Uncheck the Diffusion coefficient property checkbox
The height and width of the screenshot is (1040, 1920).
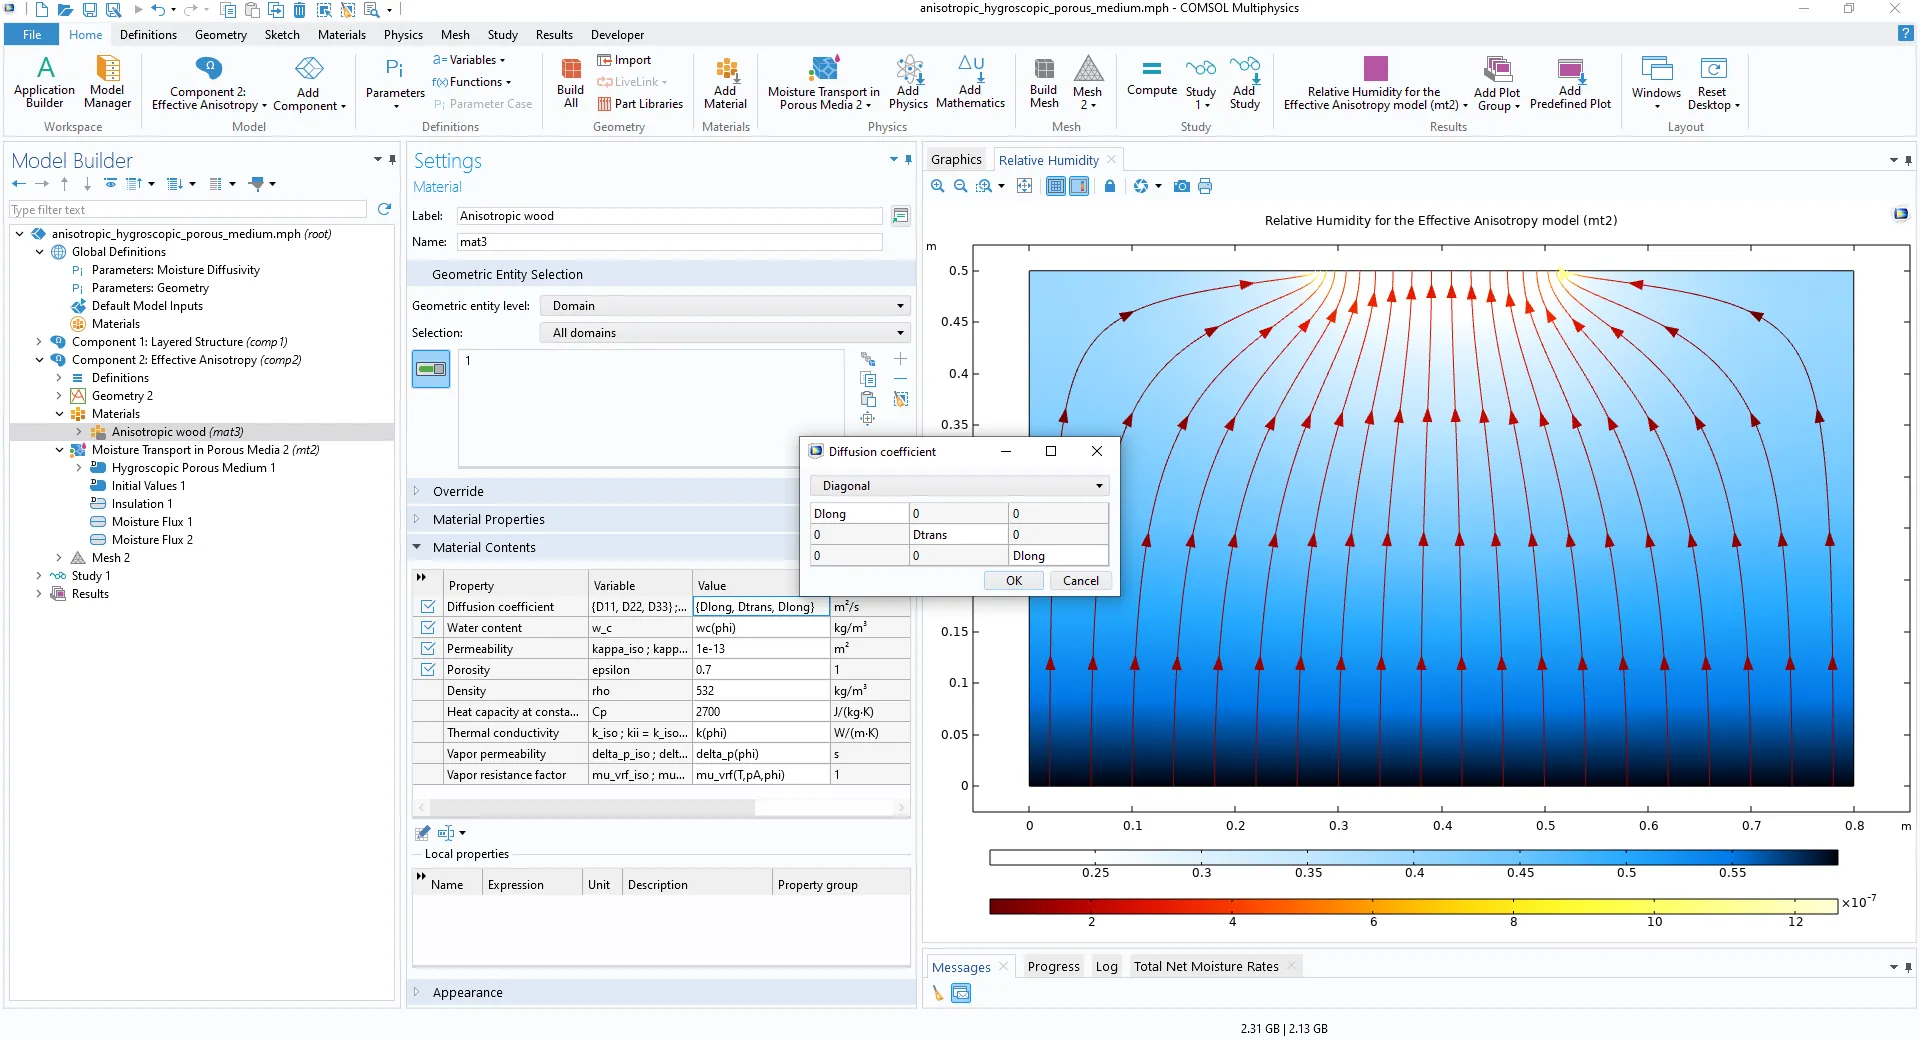click(x=428, y=607)
